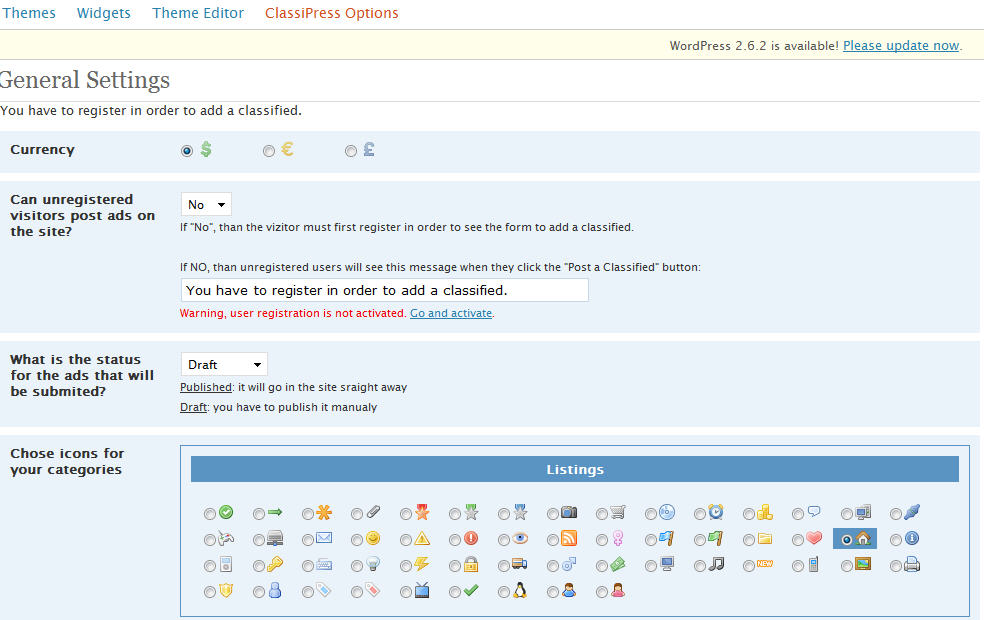The width and height of the screenshot is (984, 620).
Task: Pick the paperclip icon
Action: click(x=373, y=513)
